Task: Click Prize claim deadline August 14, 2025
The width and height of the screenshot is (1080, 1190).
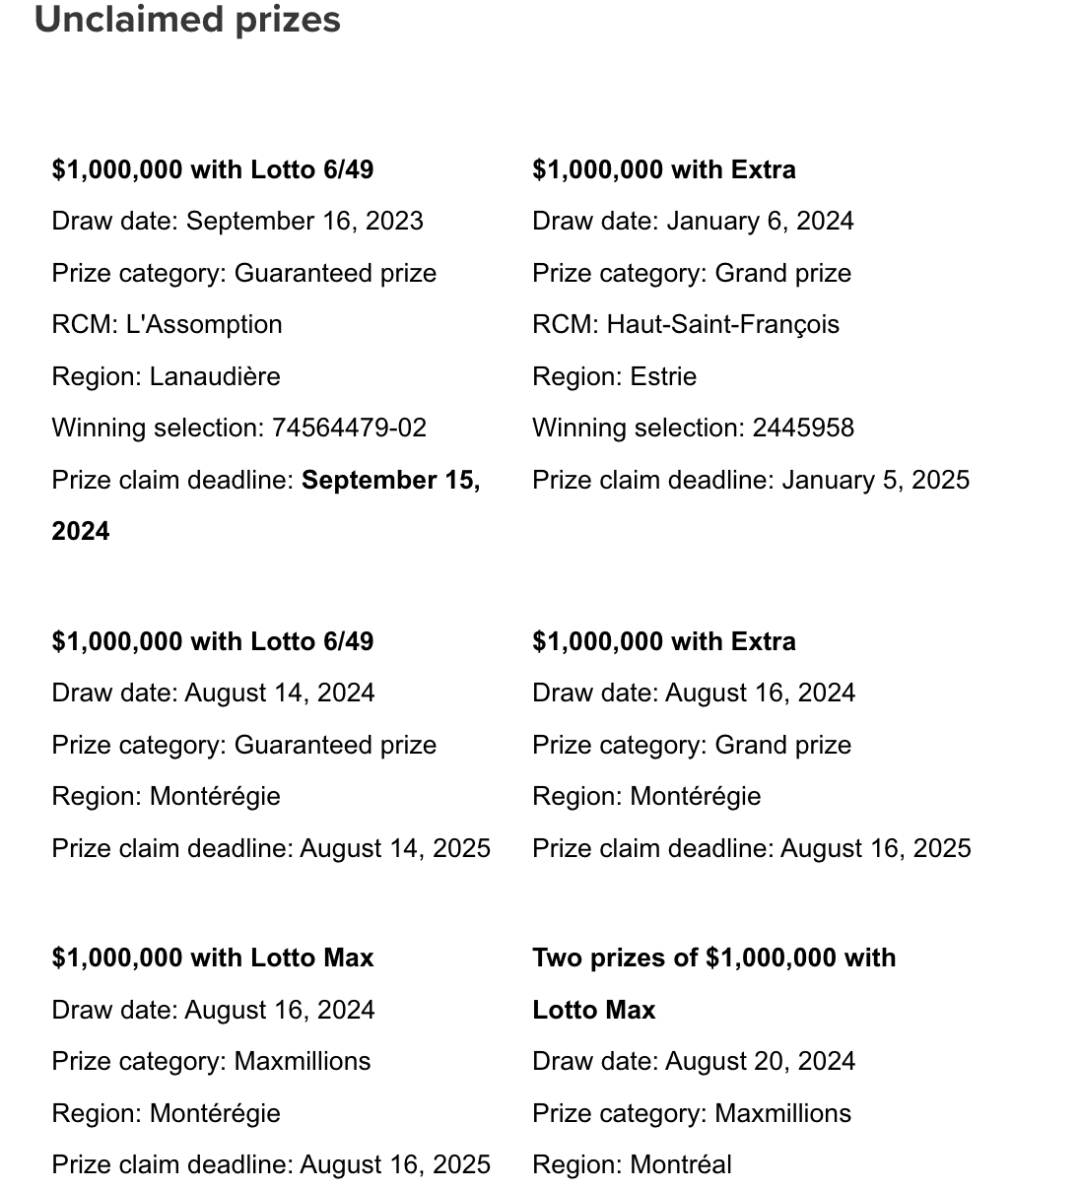Action: 271,848
